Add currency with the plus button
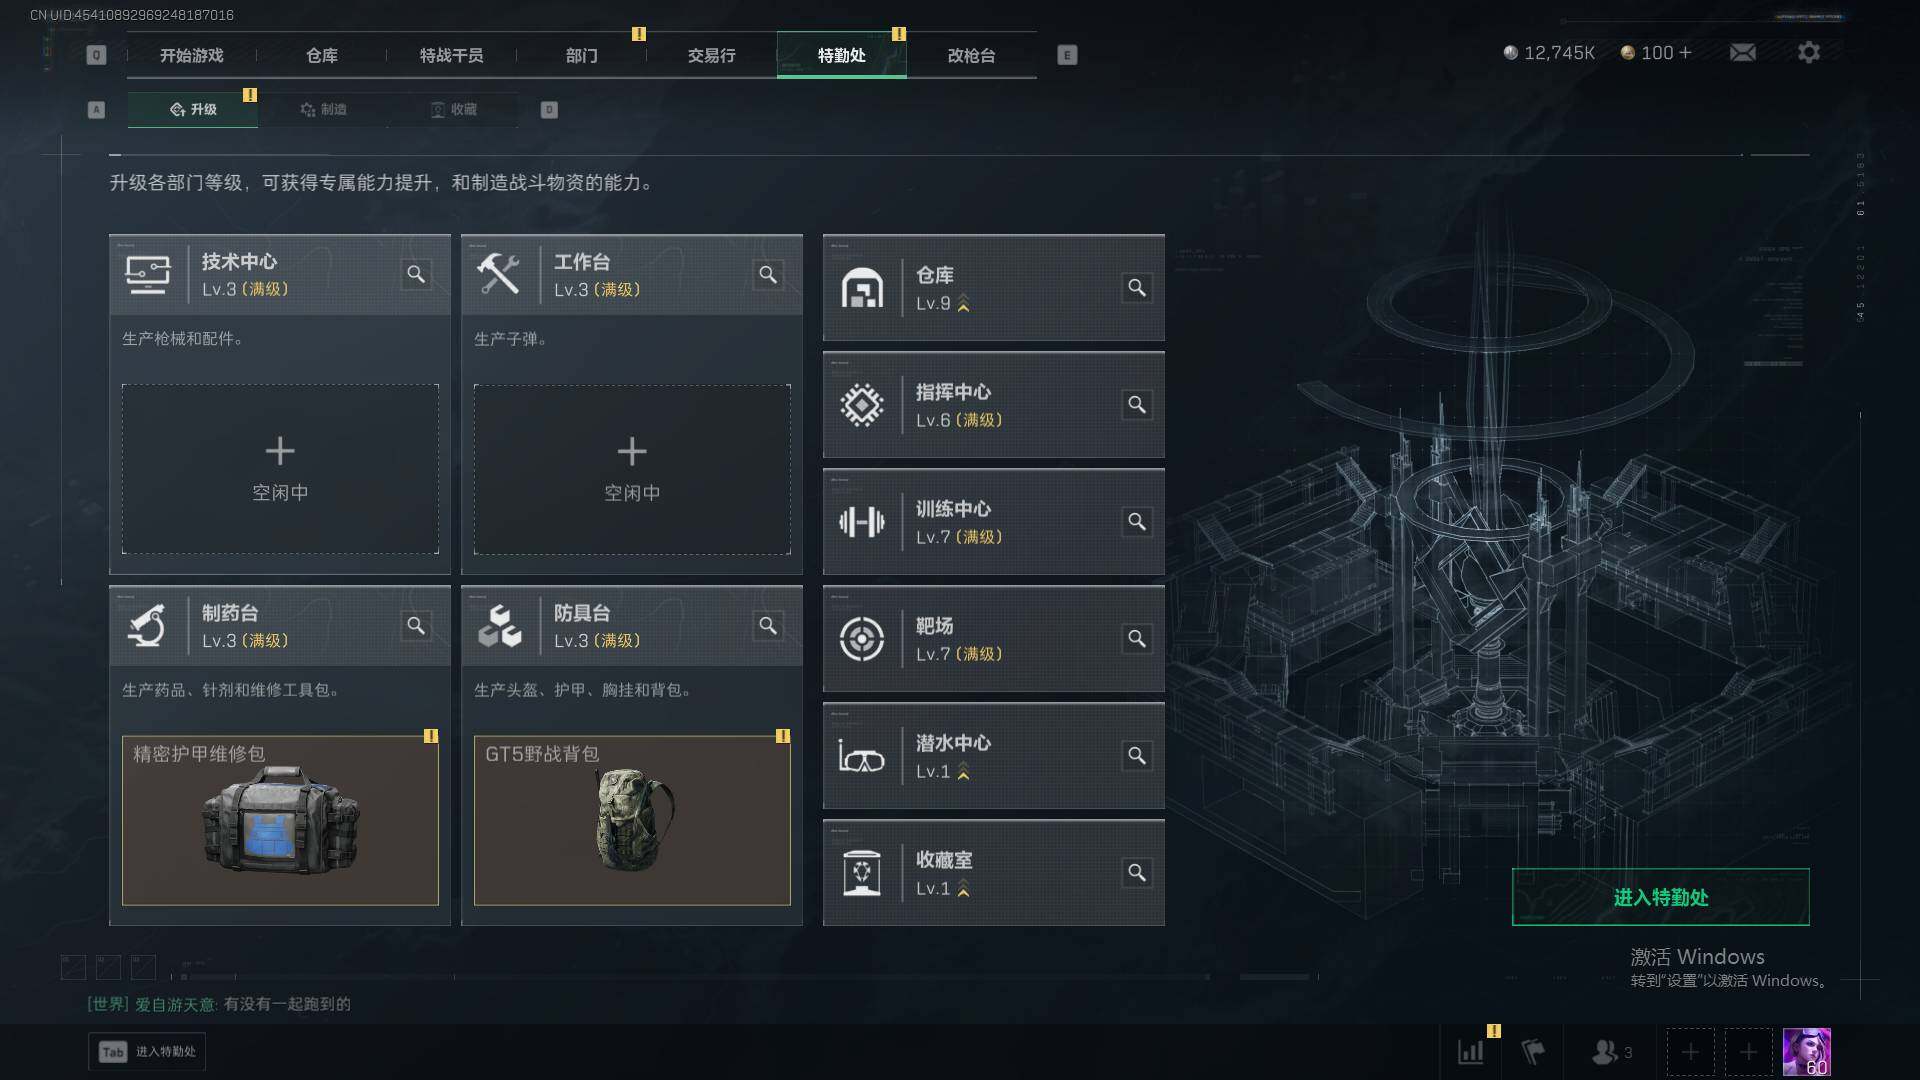Viewport: 1920px width, 1080px height. point(1686,52)
